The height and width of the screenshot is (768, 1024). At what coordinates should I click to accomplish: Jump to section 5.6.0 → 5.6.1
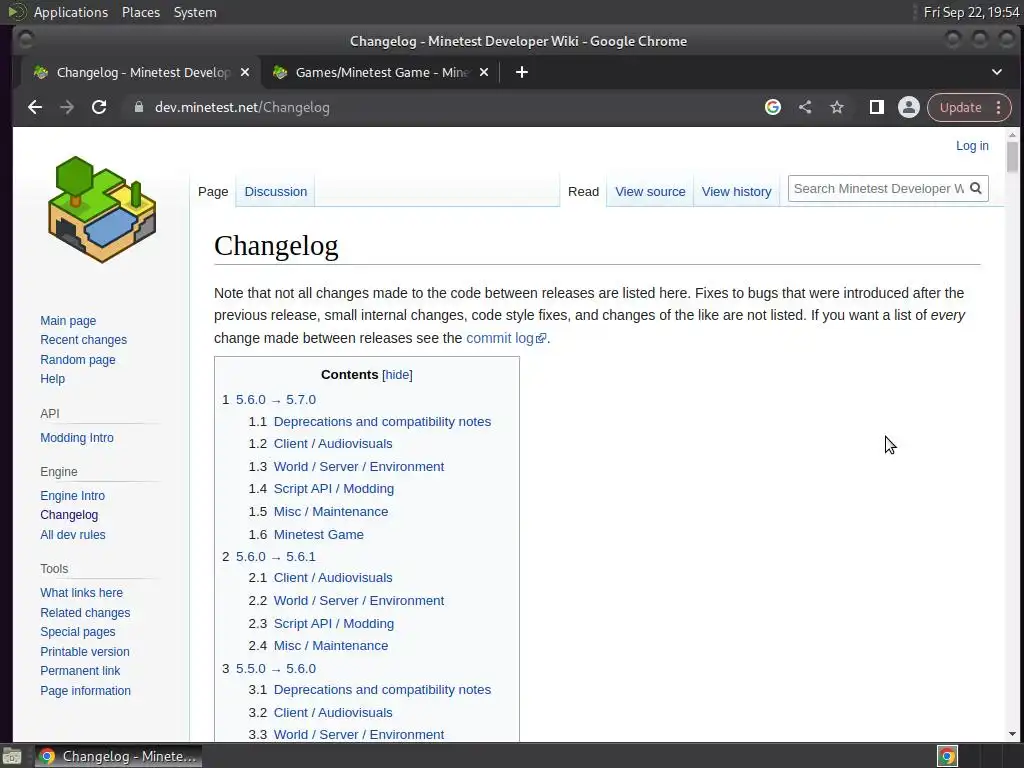tap(276, 556)
